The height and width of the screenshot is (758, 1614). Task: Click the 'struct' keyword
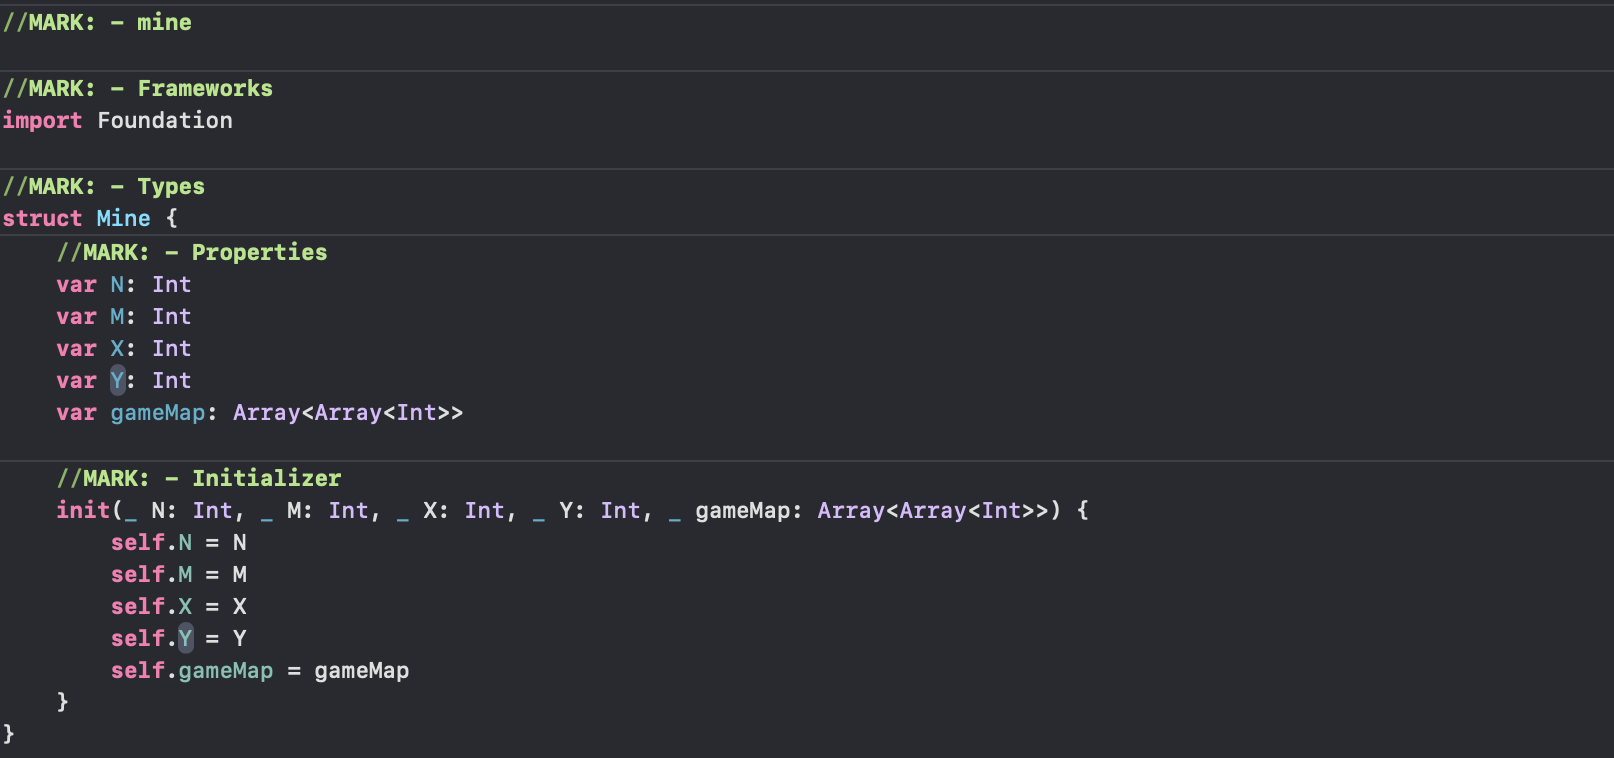tap(42, 218)
